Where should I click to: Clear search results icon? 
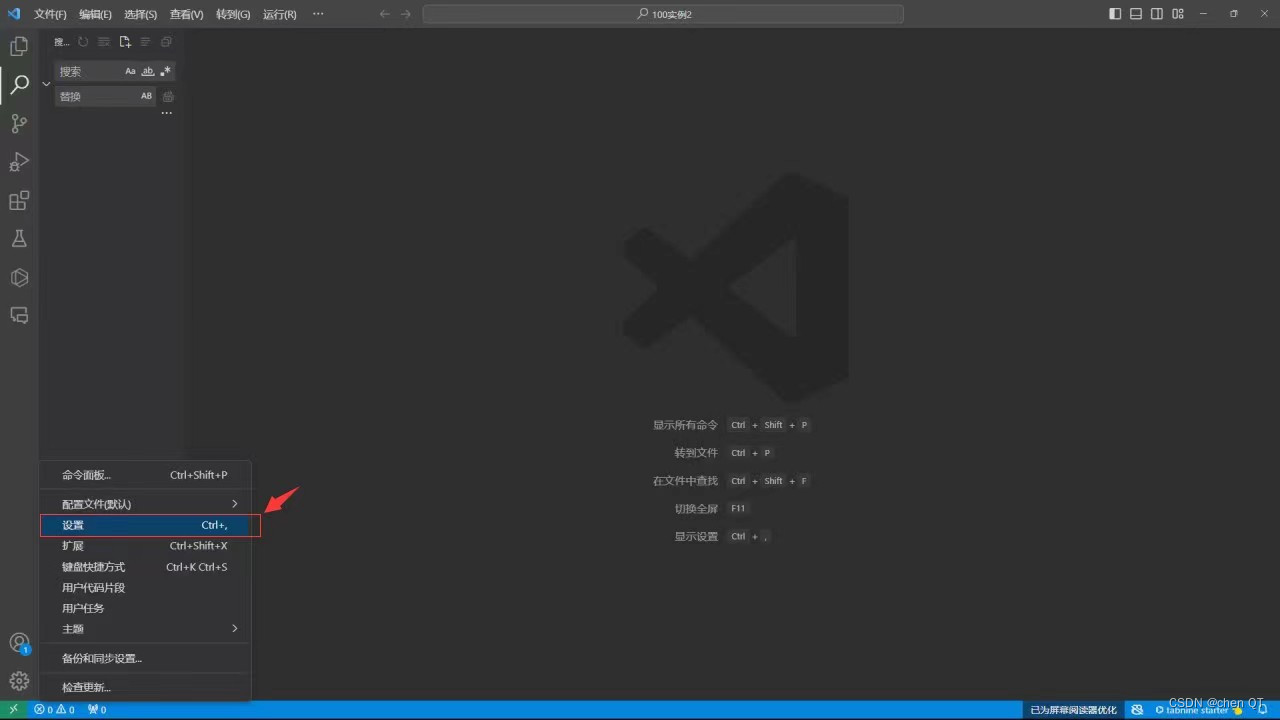point(104,42)
